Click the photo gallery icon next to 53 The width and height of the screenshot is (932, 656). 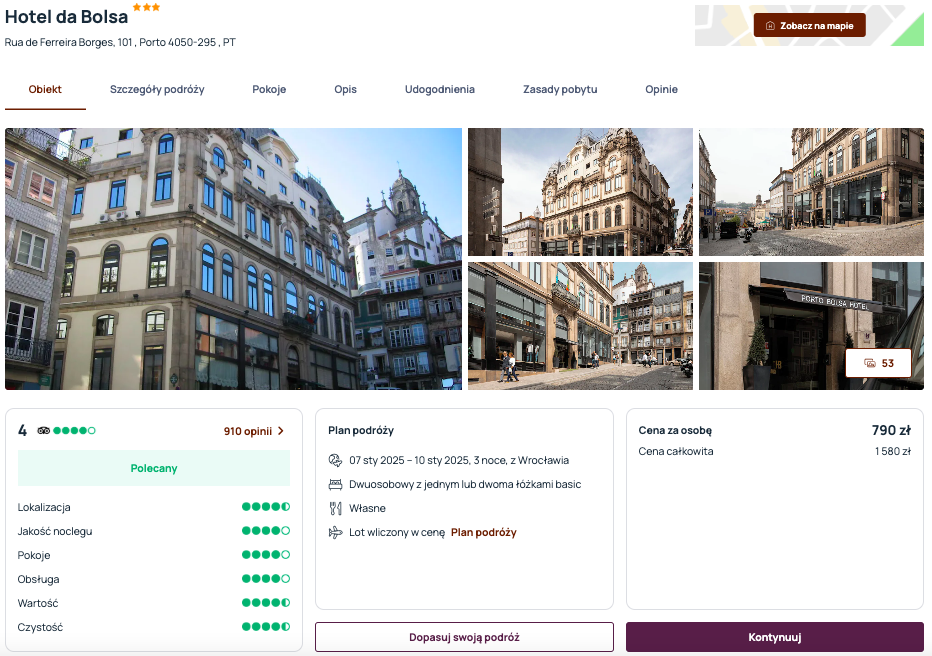tap(870, 363)
